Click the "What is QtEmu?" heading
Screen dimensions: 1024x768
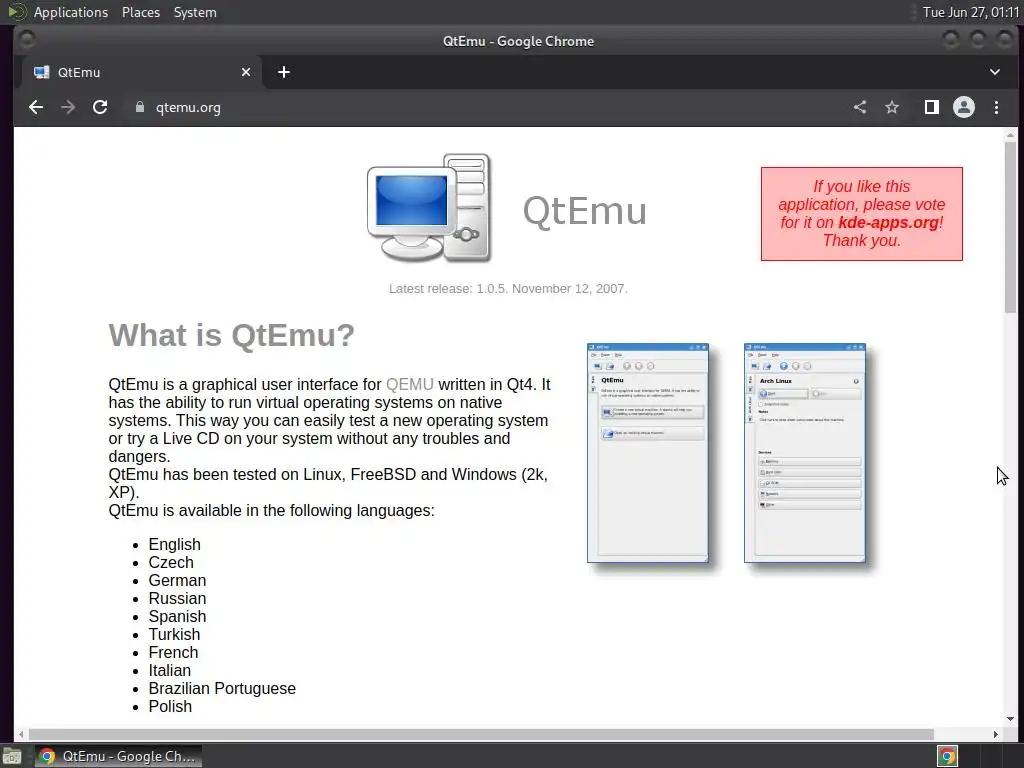(231, 335)
